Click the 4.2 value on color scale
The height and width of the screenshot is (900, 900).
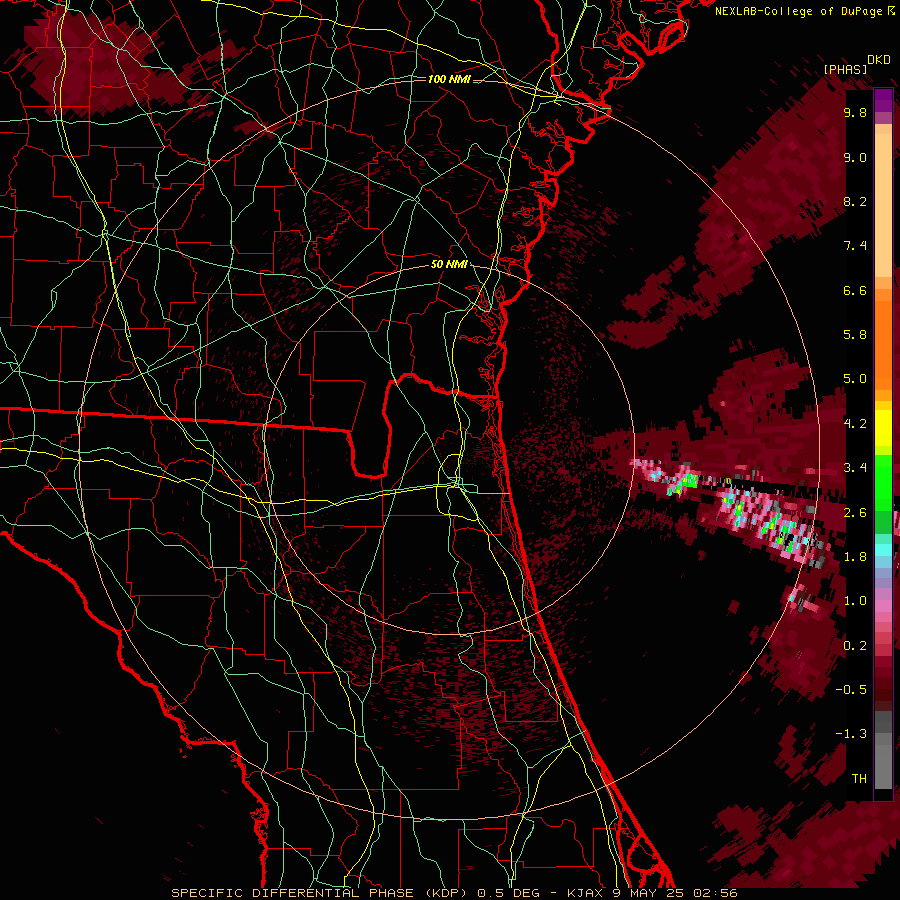[855, 424]
